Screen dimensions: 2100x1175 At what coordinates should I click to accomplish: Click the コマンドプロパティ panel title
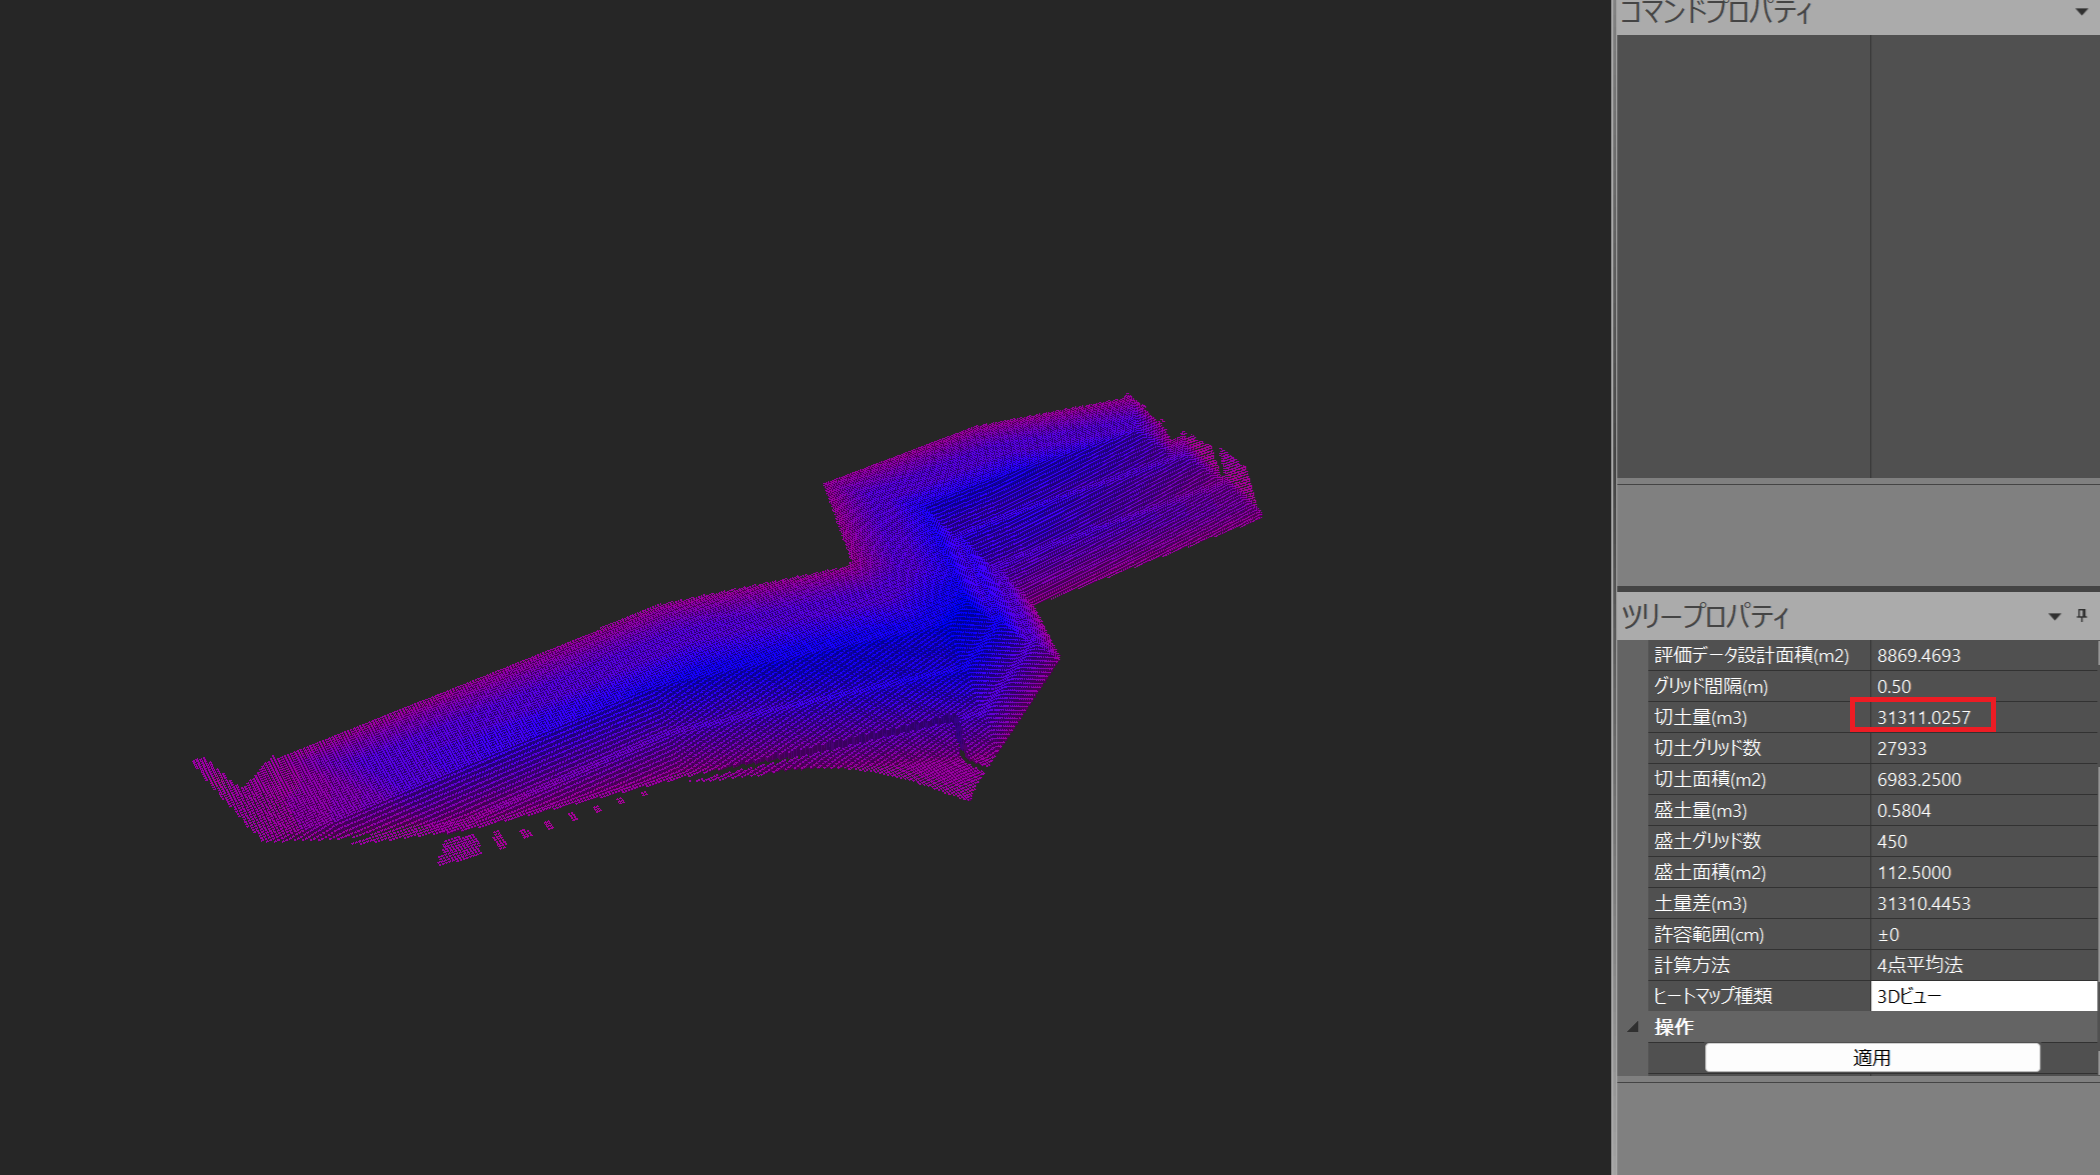point(1715,12)
